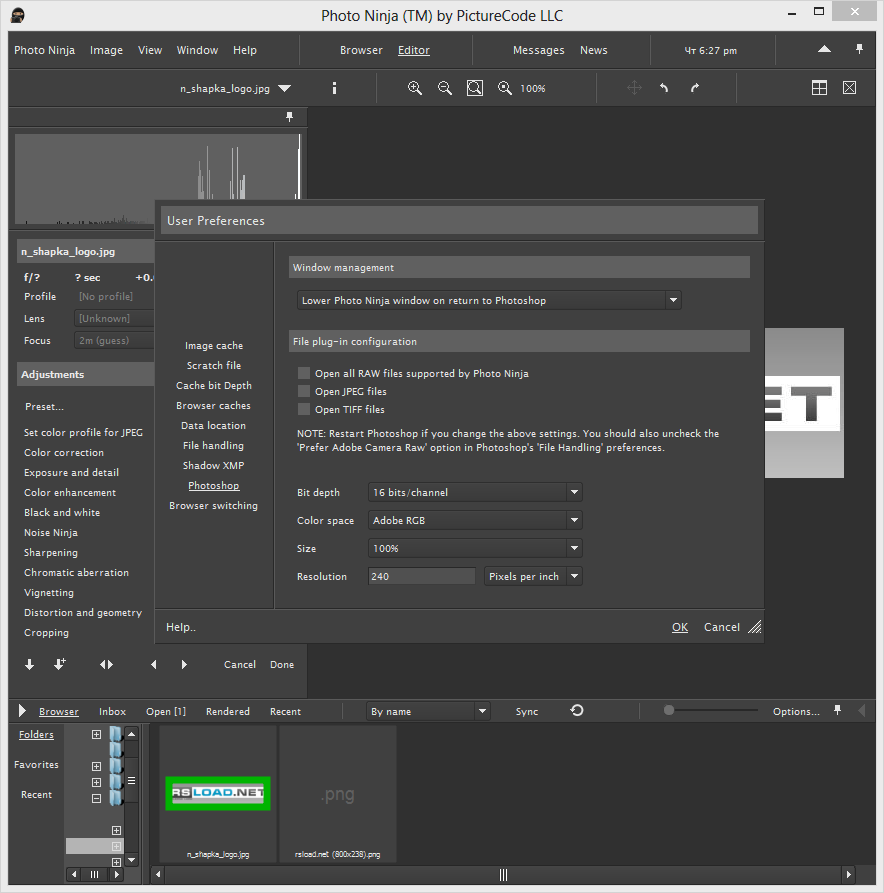Click the before/after compare arrows icon
The width and height of the screenshot is (884, 893).
107,665
